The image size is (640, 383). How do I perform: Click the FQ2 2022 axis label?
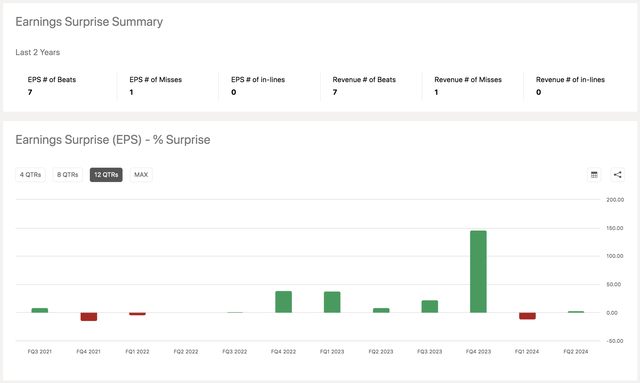pos(186,352)
